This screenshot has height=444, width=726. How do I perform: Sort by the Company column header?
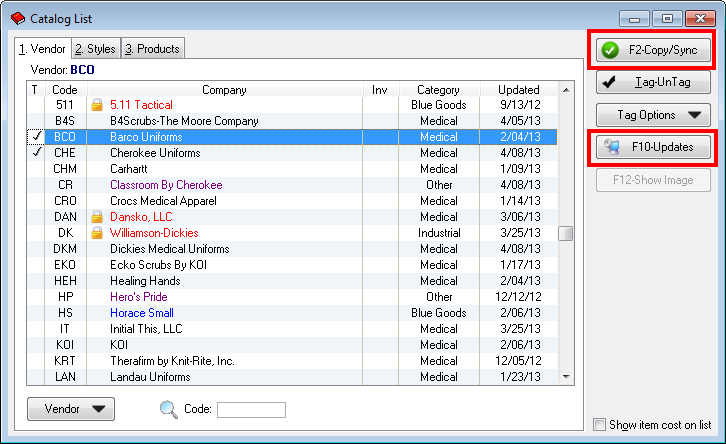pos(225,89)
